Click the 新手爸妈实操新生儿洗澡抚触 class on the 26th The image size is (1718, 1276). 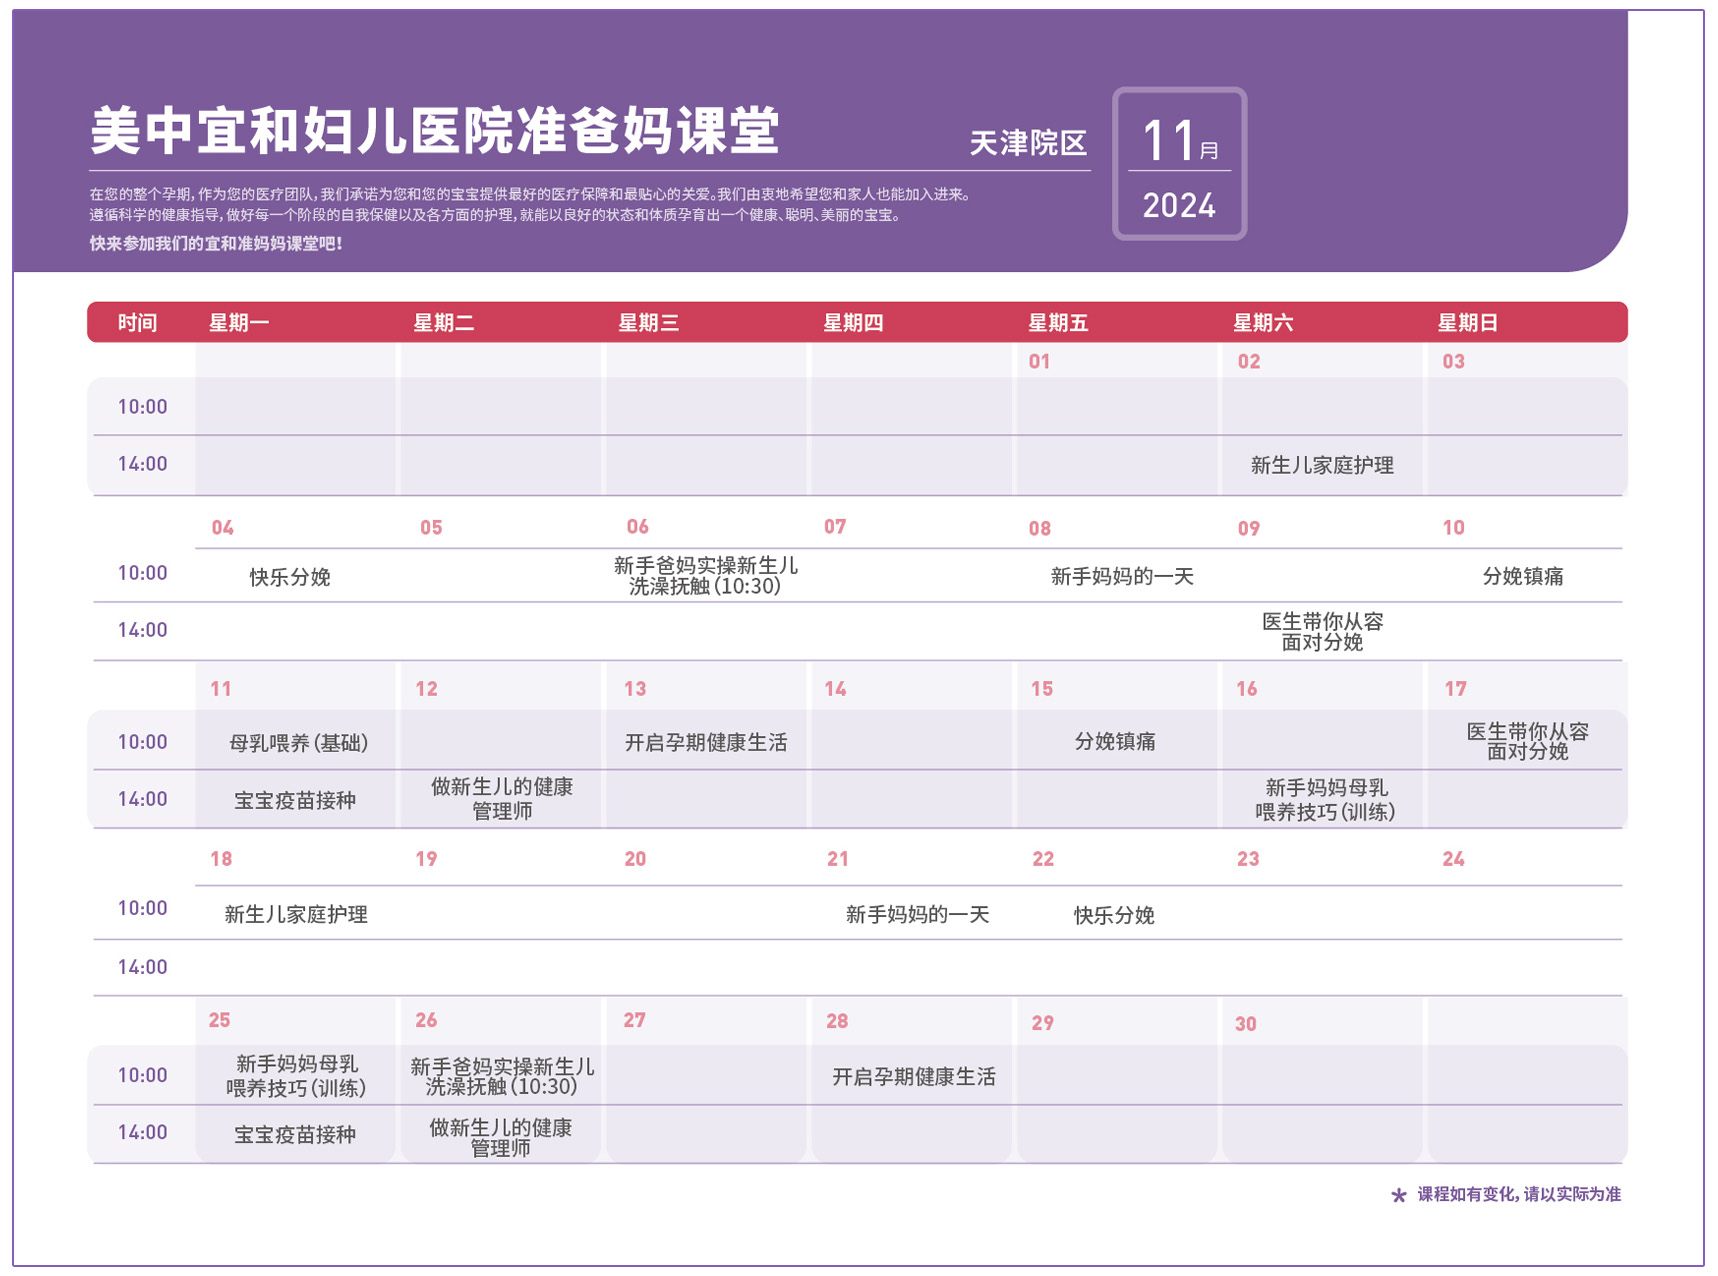[502, 1077]
